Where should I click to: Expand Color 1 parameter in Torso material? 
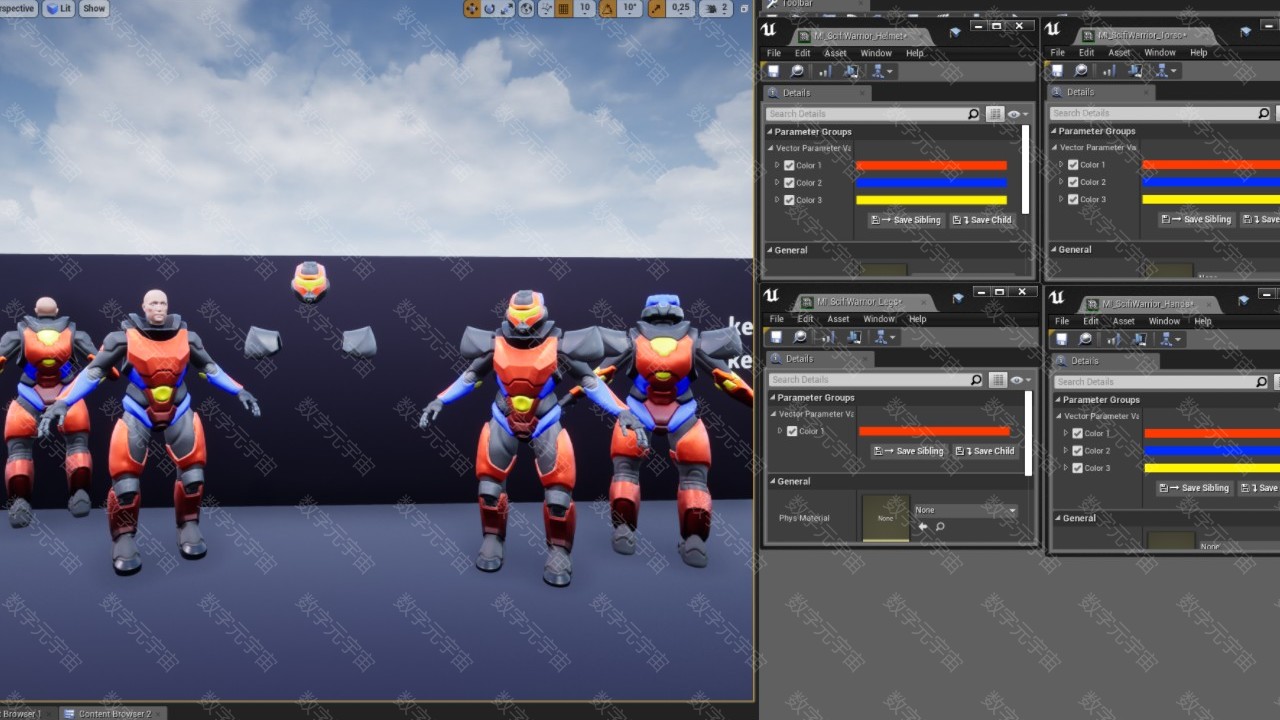coord(1062,165)
